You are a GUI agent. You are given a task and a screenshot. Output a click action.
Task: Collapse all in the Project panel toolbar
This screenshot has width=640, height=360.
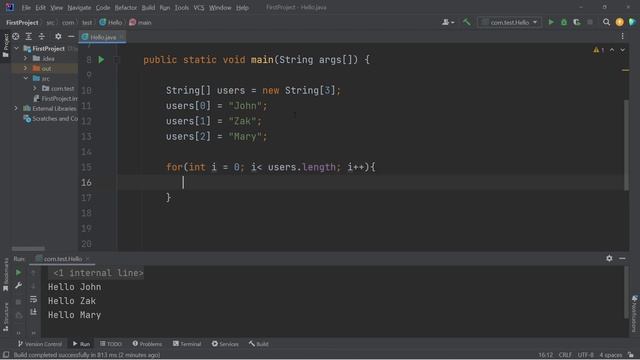tap(42, 37)
